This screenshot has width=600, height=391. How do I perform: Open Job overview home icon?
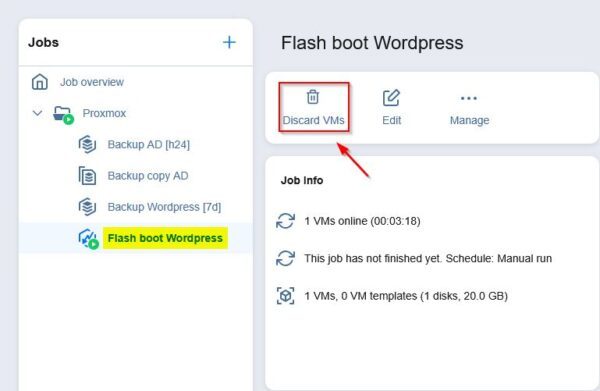pyautogui.click(x=40, y=82)
